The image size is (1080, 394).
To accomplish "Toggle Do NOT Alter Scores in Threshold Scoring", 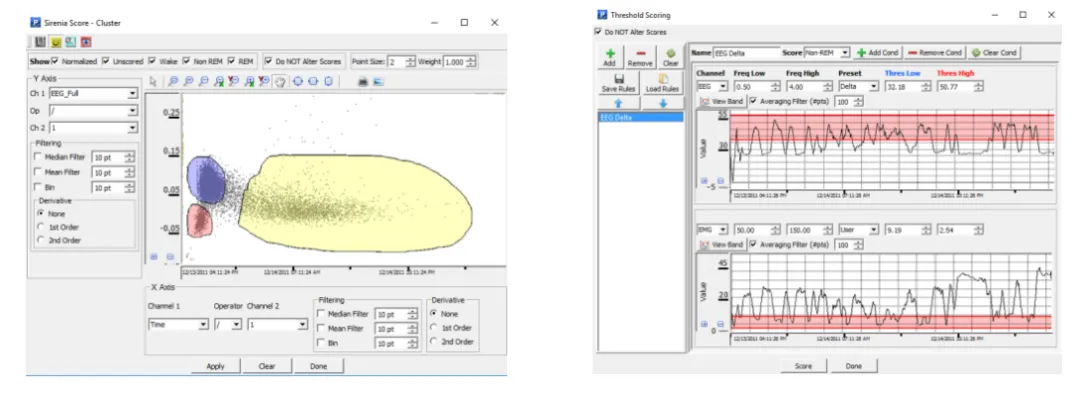I will (598, 32).
